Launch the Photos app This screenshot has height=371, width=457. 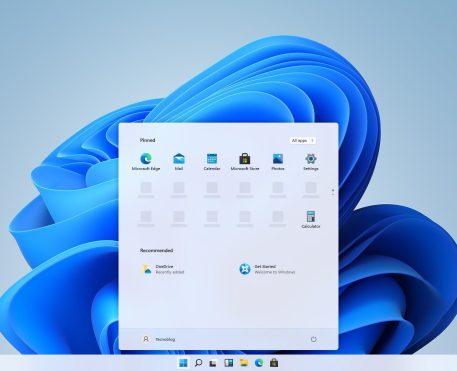click(x=278, y=162)
